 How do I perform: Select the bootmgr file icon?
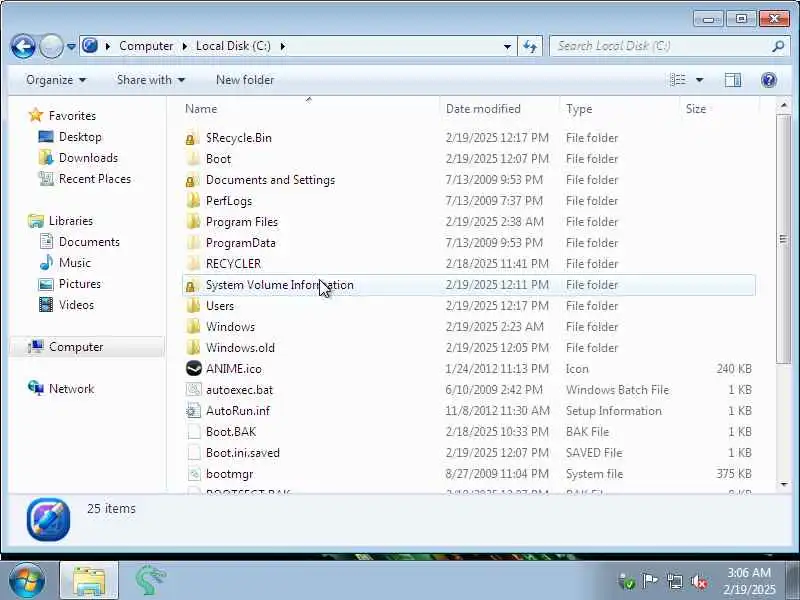coord(194,473)
